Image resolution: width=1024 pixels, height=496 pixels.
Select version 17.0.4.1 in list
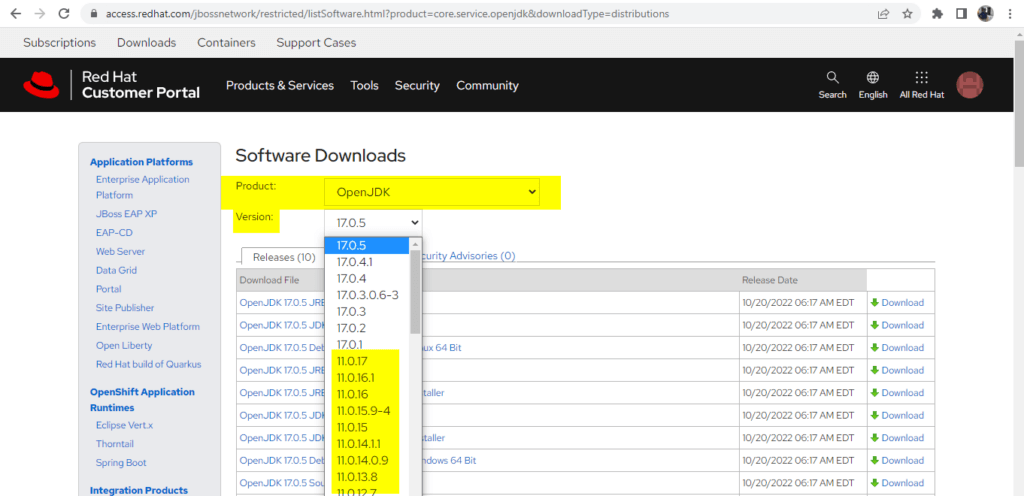tap(366, 262)
